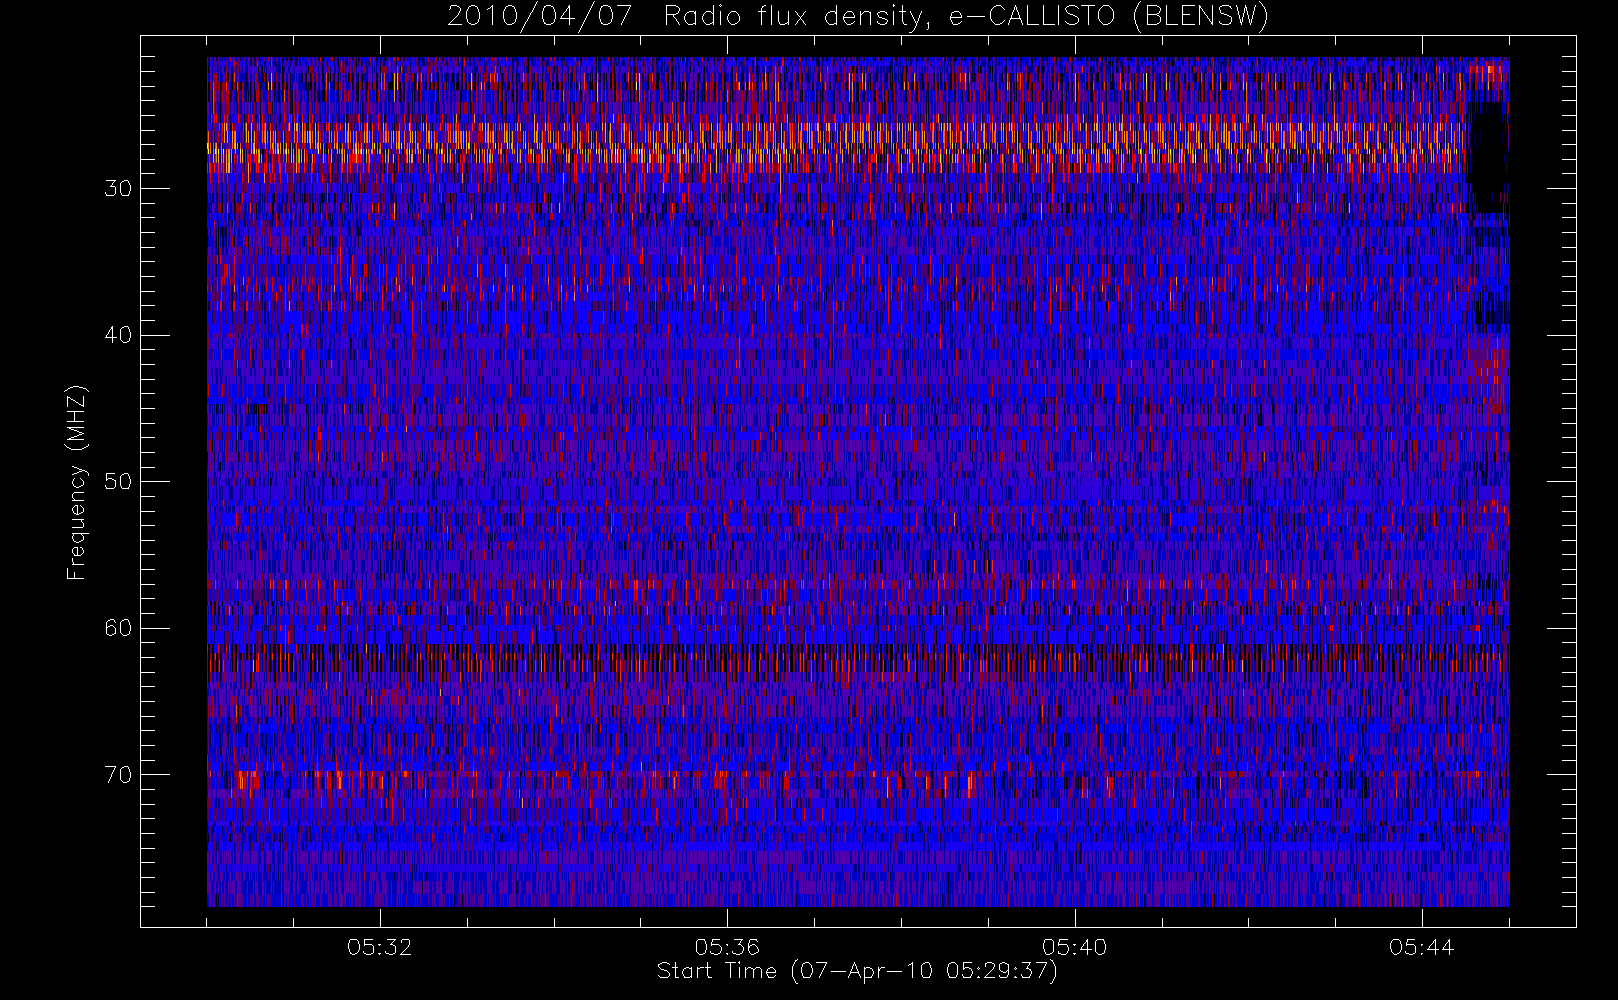
Task: Click the 60 frequency tick label
Action: pyautogui.click(x=118, y=628)
